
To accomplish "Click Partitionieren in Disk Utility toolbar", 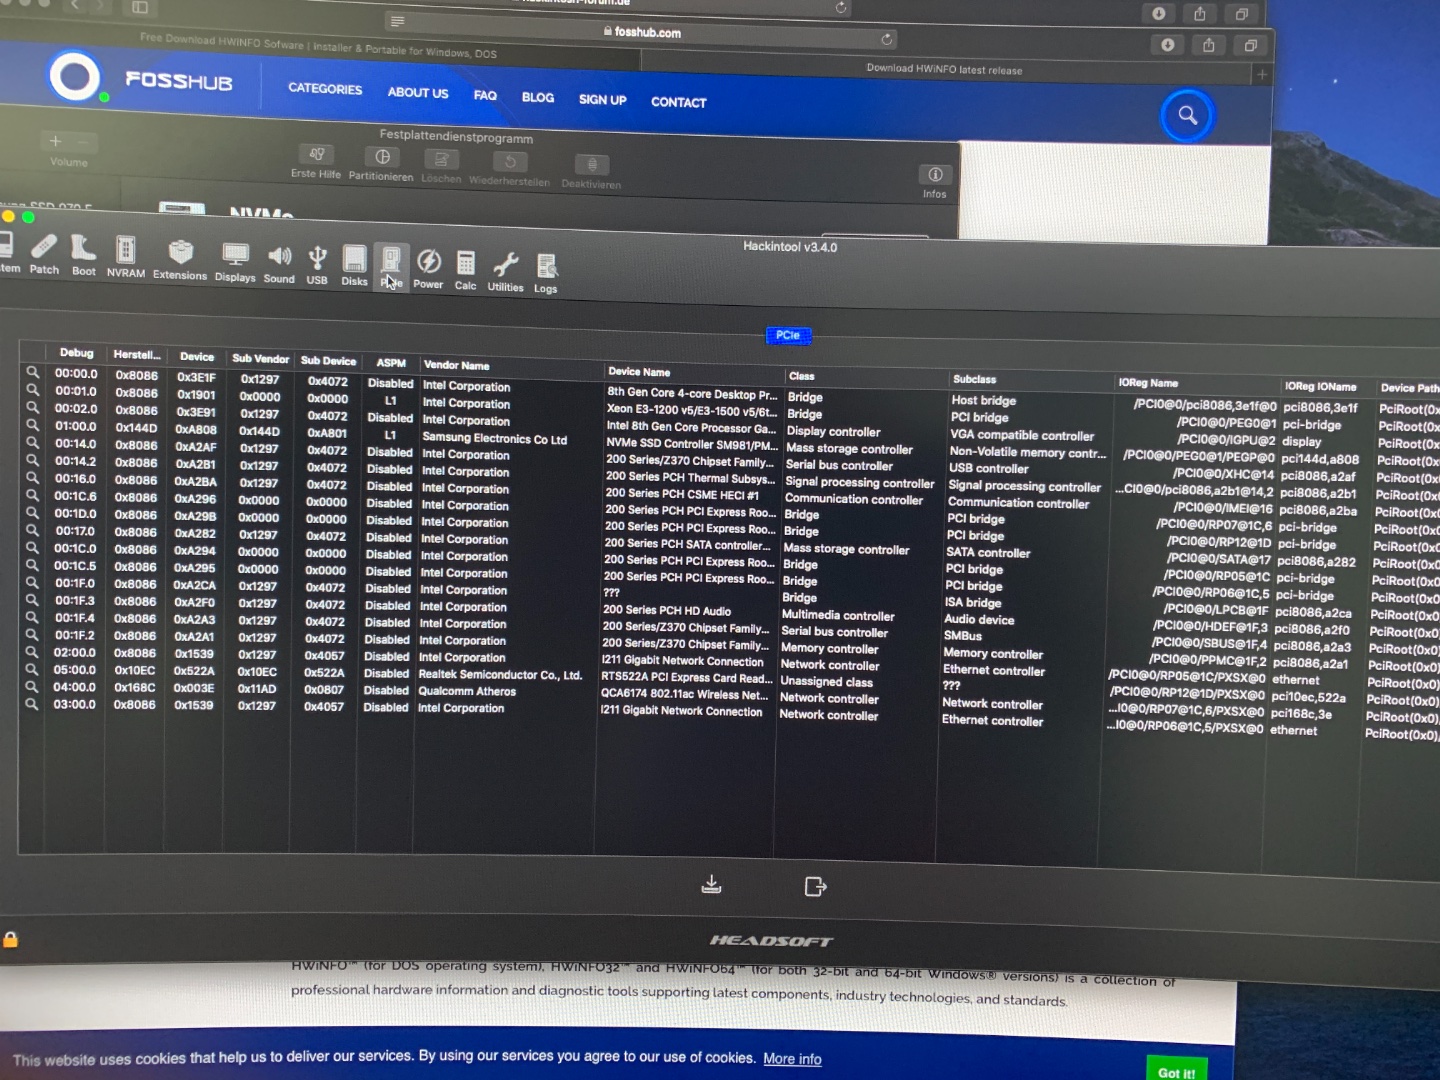I will (381, 164).
